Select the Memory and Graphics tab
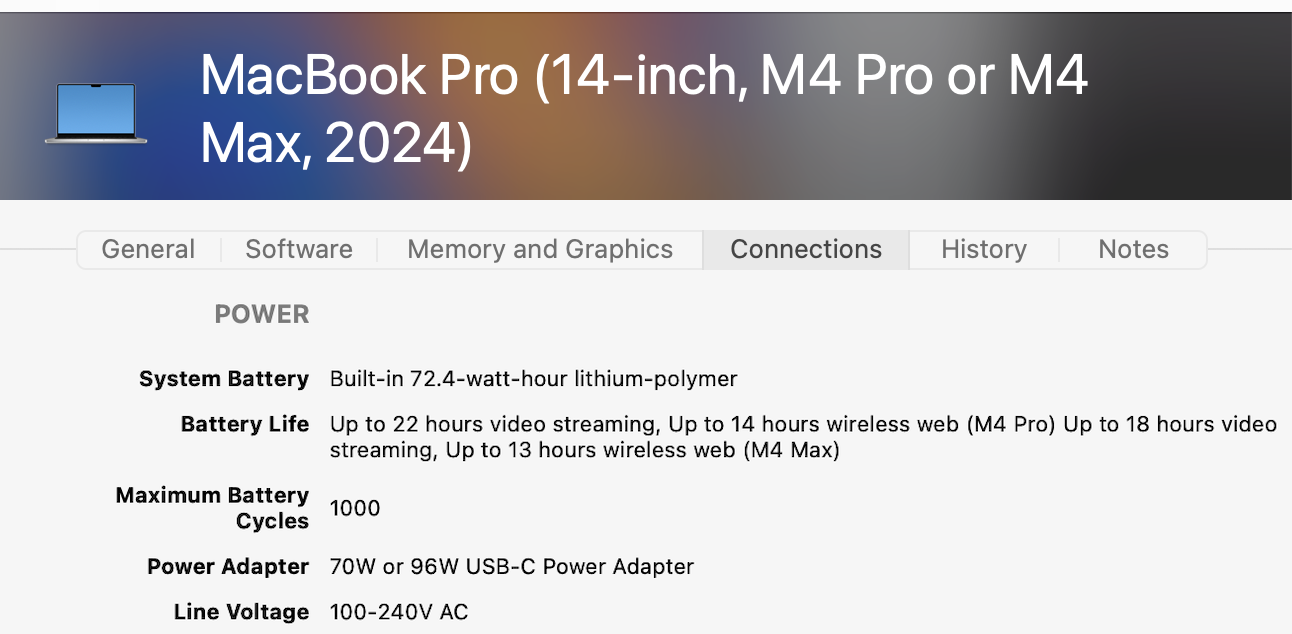The image size is (1292, 634). (540, 249)
